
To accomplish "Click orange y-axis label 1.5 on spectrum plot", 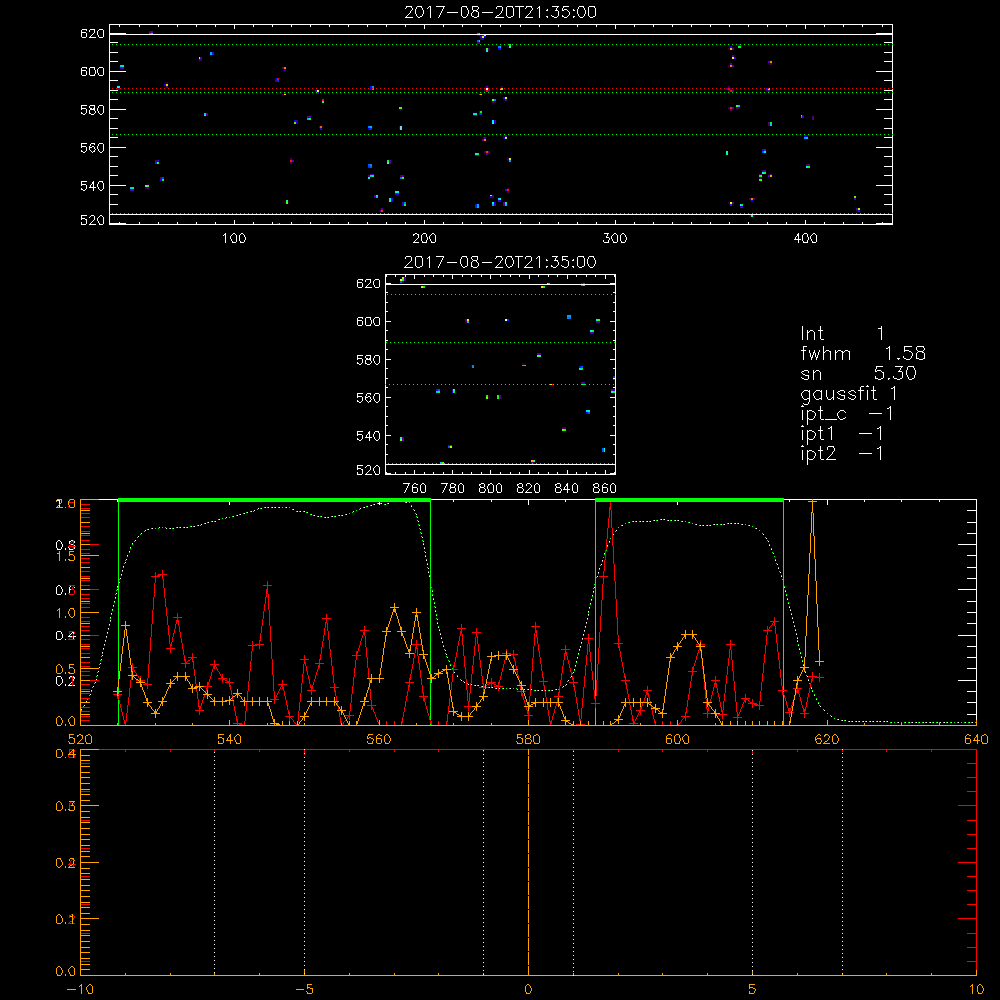I will (66, 556).
